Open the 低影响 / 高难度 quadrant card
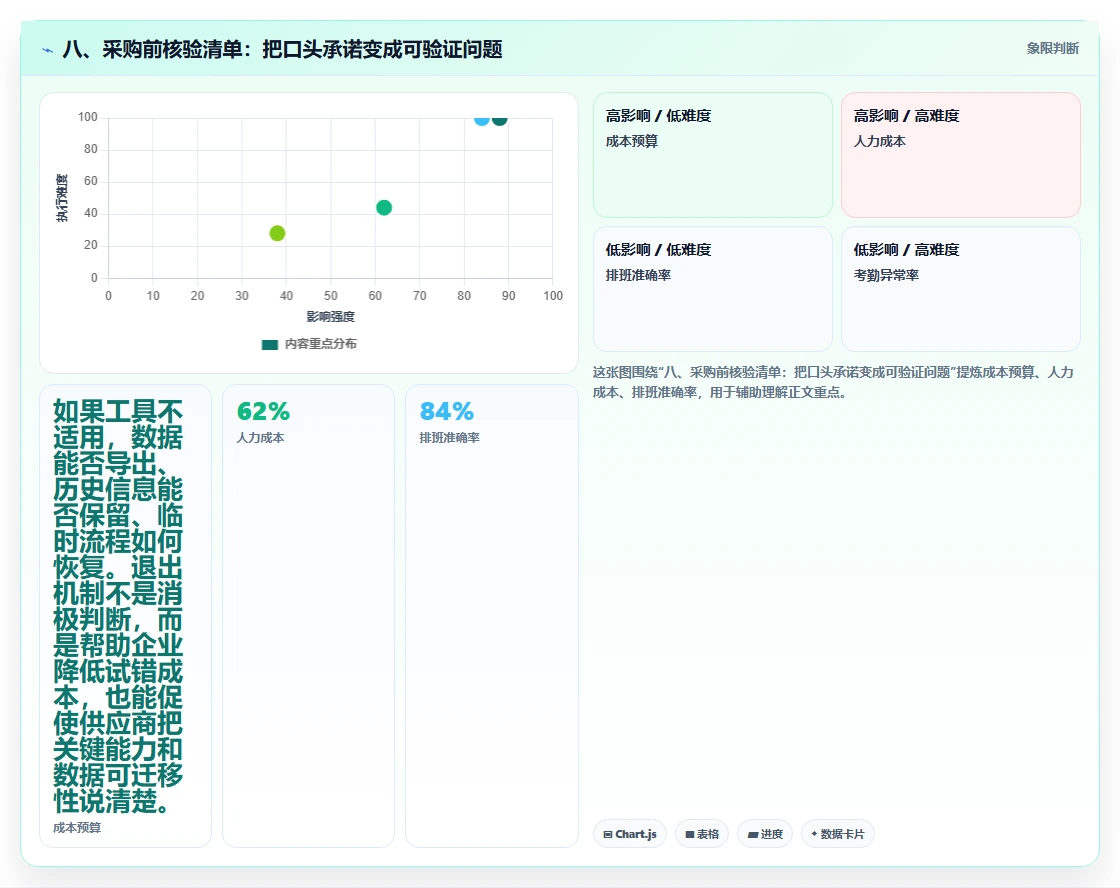 pos(960,289)
